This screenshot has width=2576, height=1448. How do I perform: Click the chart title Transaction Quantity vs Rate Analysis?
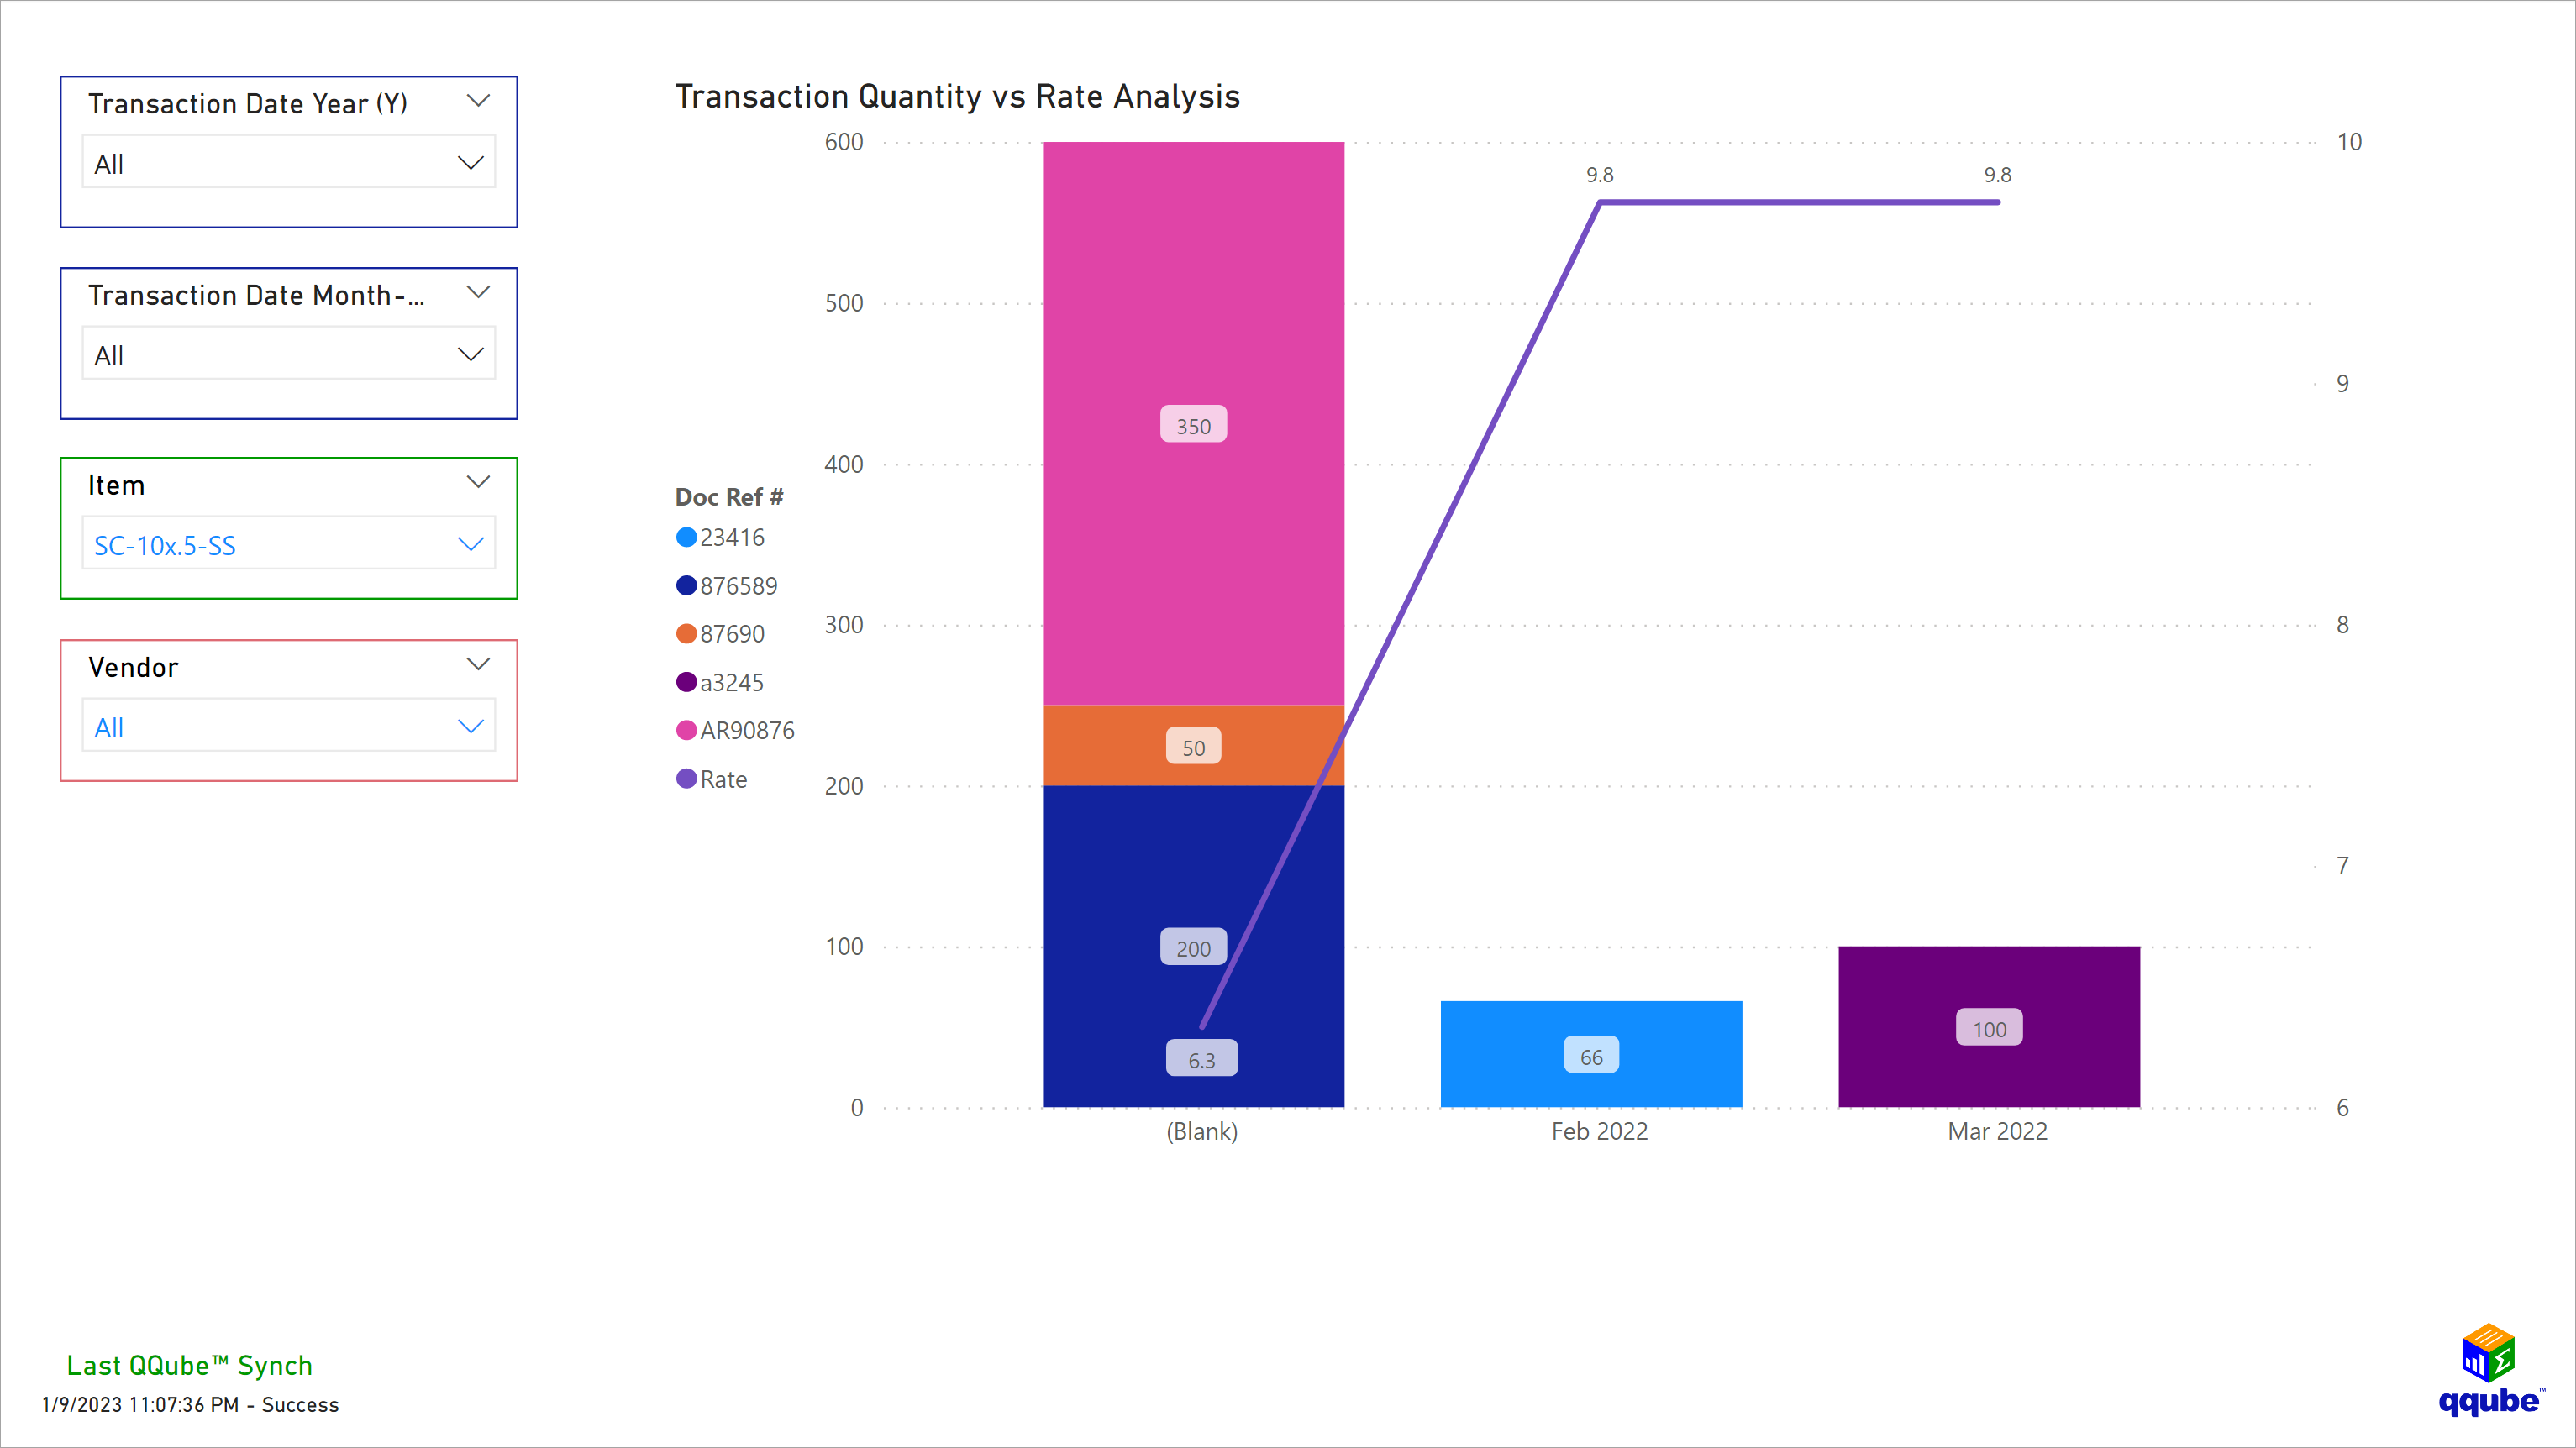(957, 96)
